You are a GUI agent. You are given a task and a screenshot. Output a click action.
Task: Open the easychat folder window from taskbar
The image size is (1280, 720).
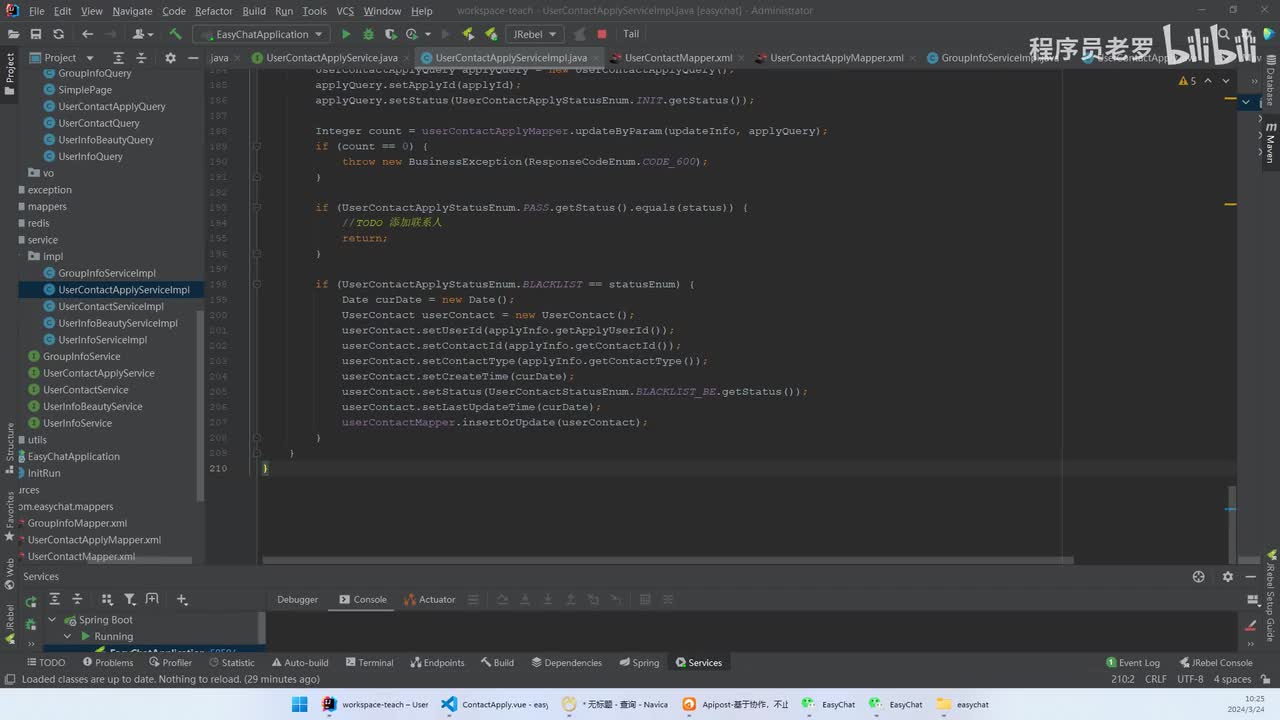coord(964,704)
